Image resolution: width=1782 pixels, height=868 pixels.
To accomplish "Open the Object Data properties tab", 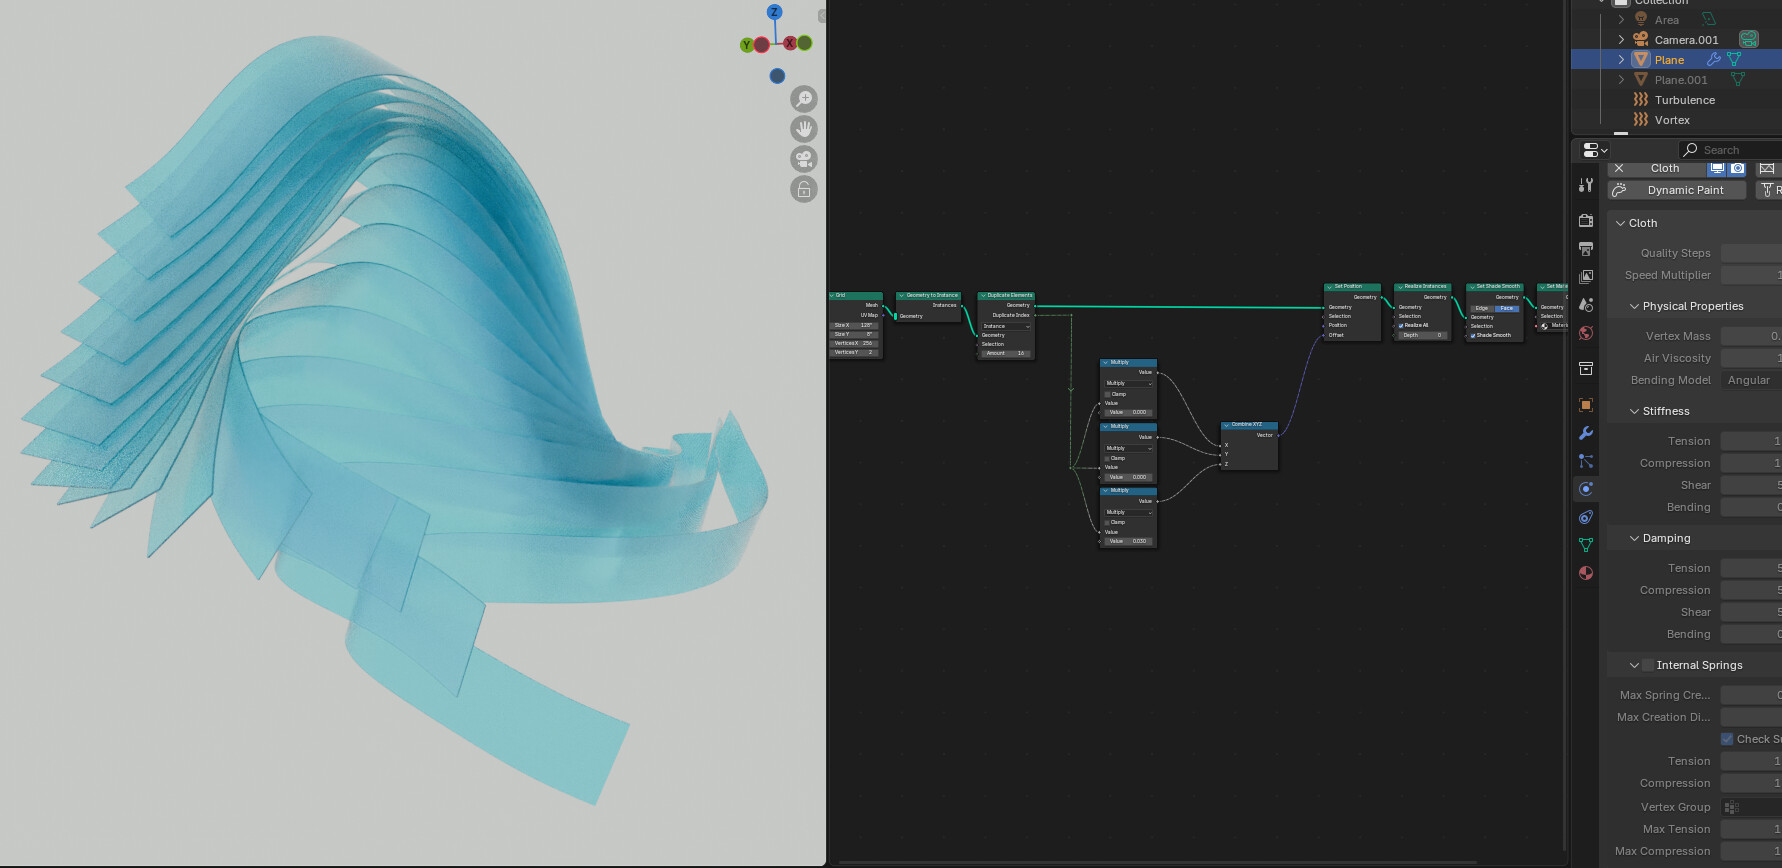I will point(1586,545).
